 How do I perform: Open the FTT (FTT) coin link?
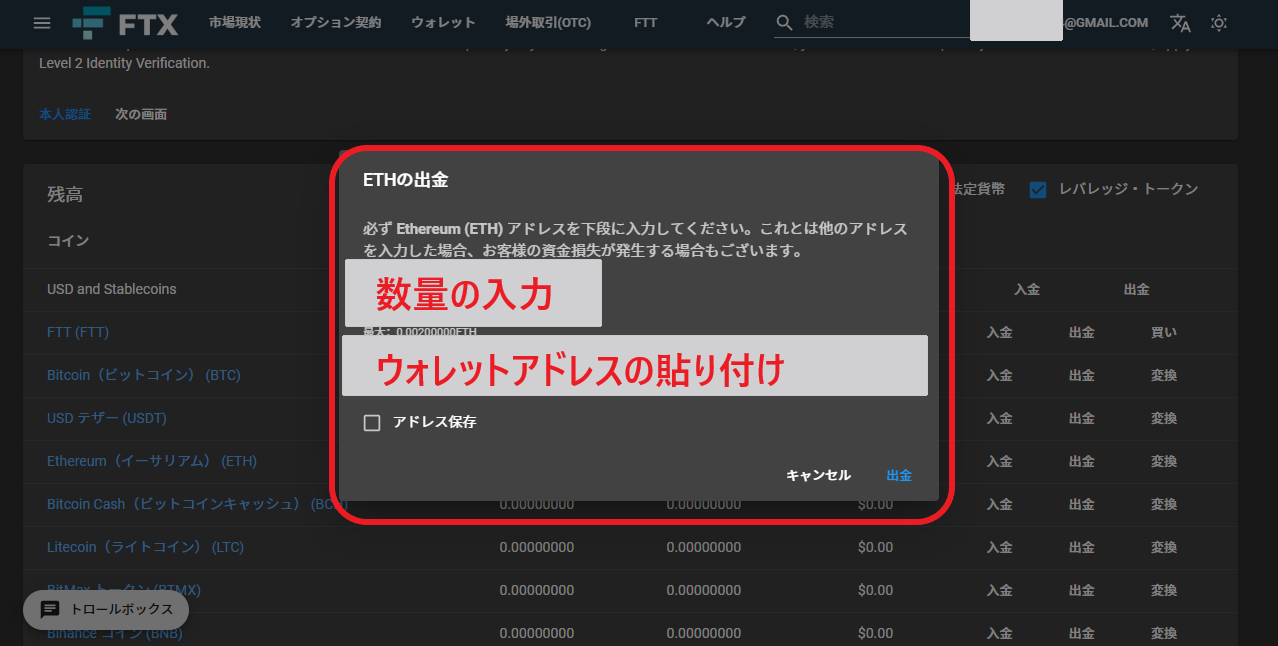(x=78, y=332)
